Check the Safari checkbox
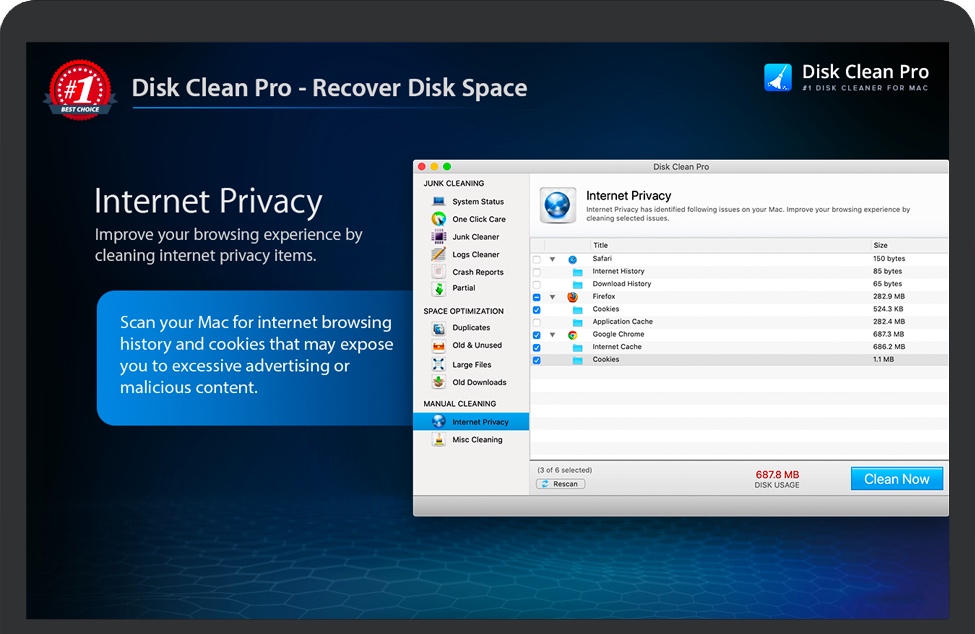The width and height of the screenshot is (975, 634). coord(537,259)
